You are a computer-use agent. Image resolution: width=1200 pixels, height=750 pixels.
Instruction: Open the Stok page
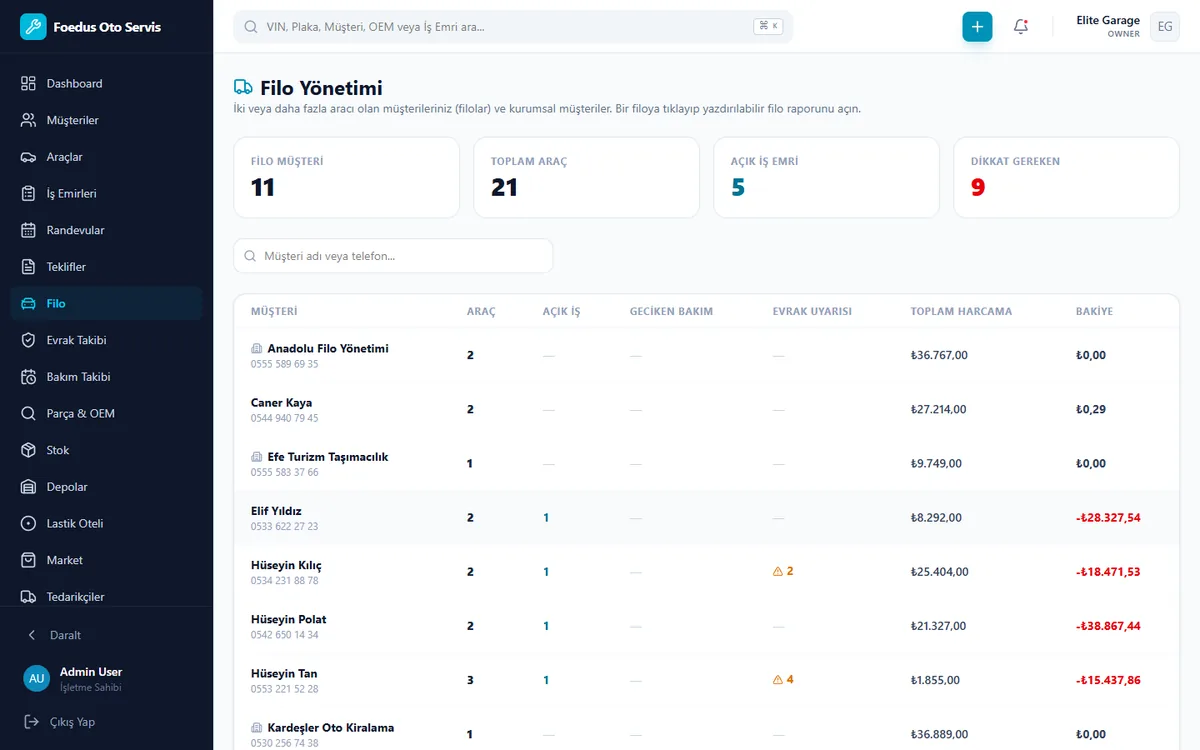coord(107,450)
